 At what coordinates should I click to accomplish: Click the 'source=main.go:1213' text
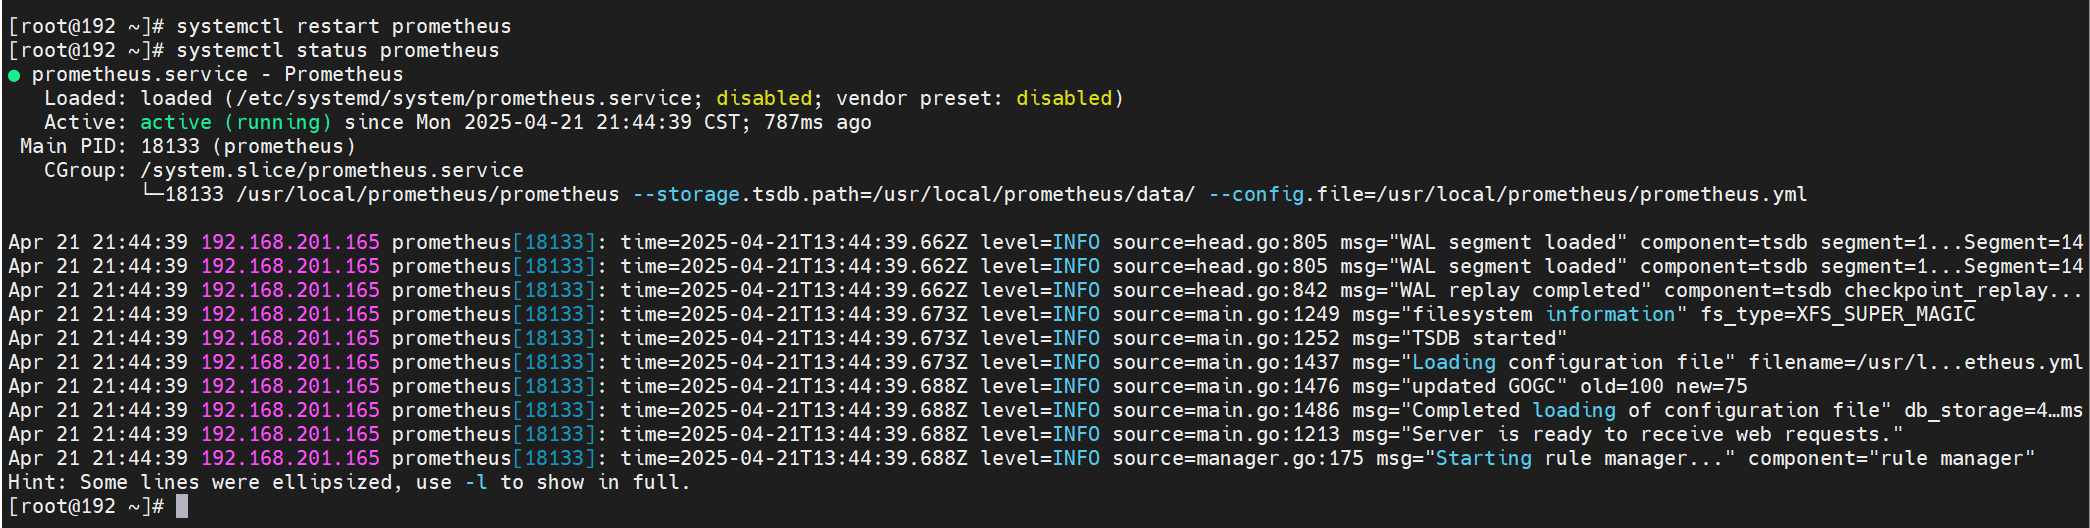click(x=1226, y=434)
